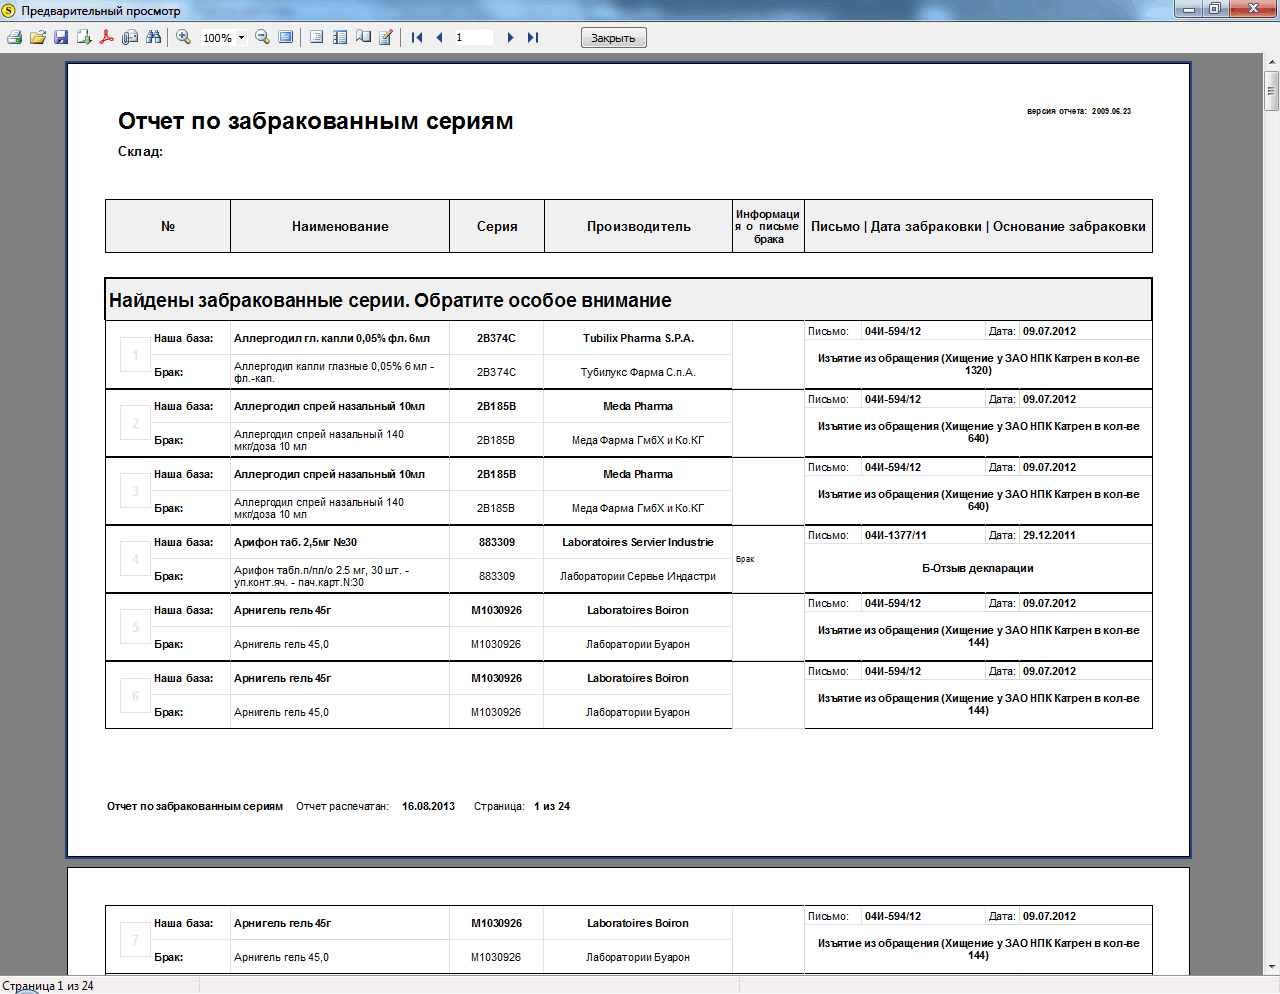This screenshot has width=1280, height=994.
Task: Send the report by e-mail icon
Action: pyautogui.click(x=130, y=37)
